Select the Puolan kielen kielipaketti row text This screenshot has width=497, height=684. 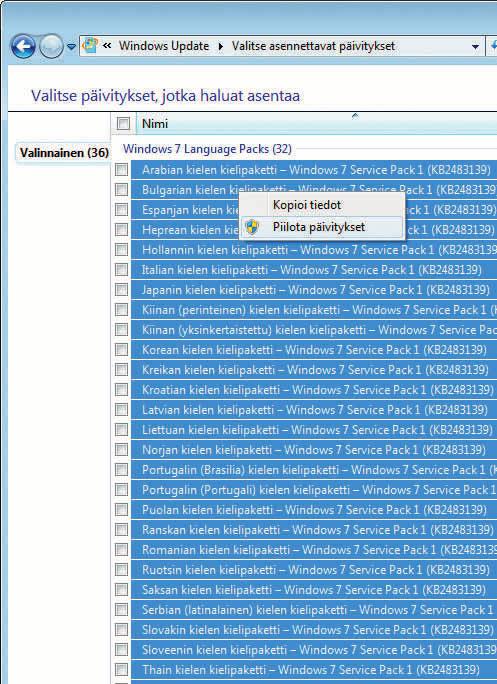[314, 510]
